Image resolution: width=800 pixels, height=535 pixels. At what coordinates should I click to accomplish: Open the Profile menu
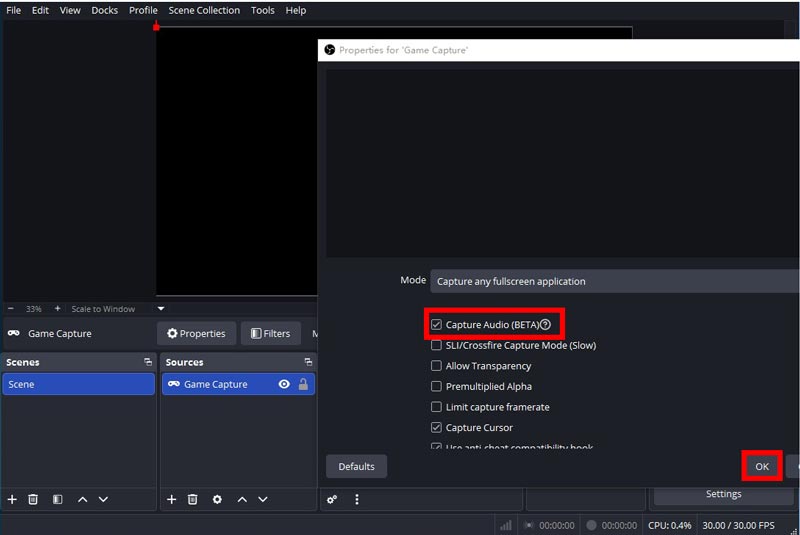143,10
